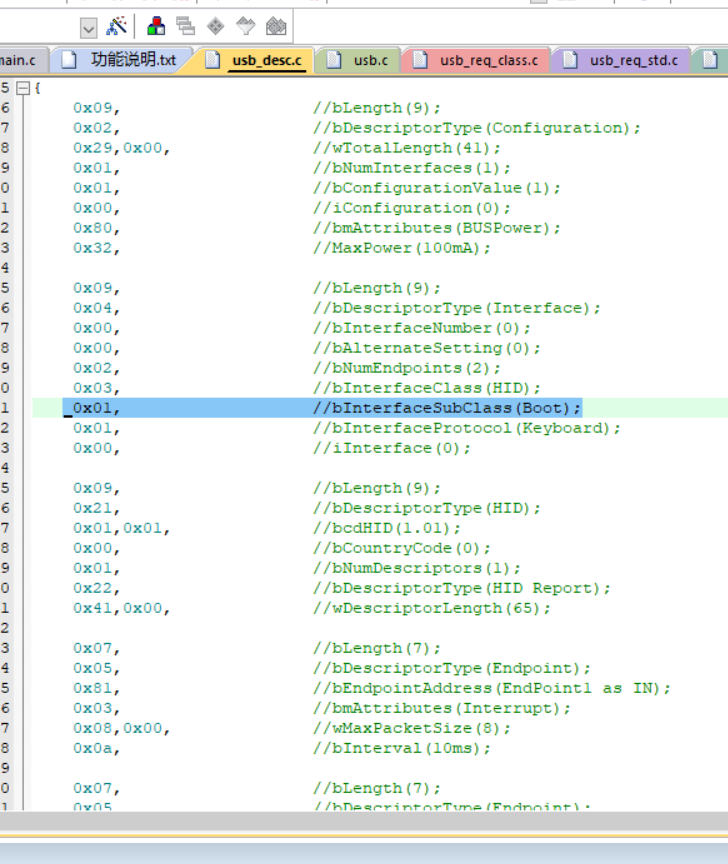Click the //bInterfaceClass(HID) comment

coord(427,388)
